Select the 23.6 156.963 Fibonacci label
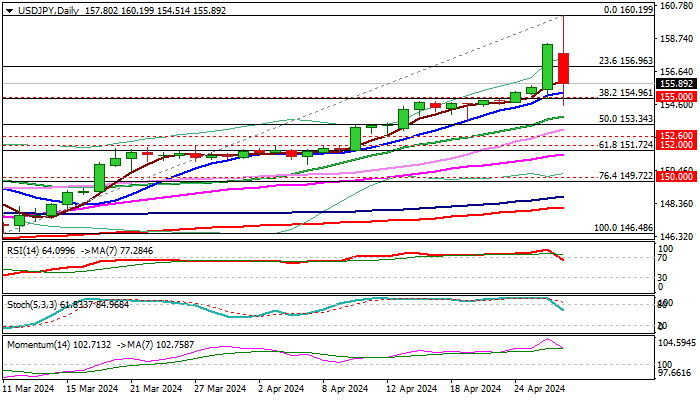This screenshot has height=400, width=700. pos(626,61)
